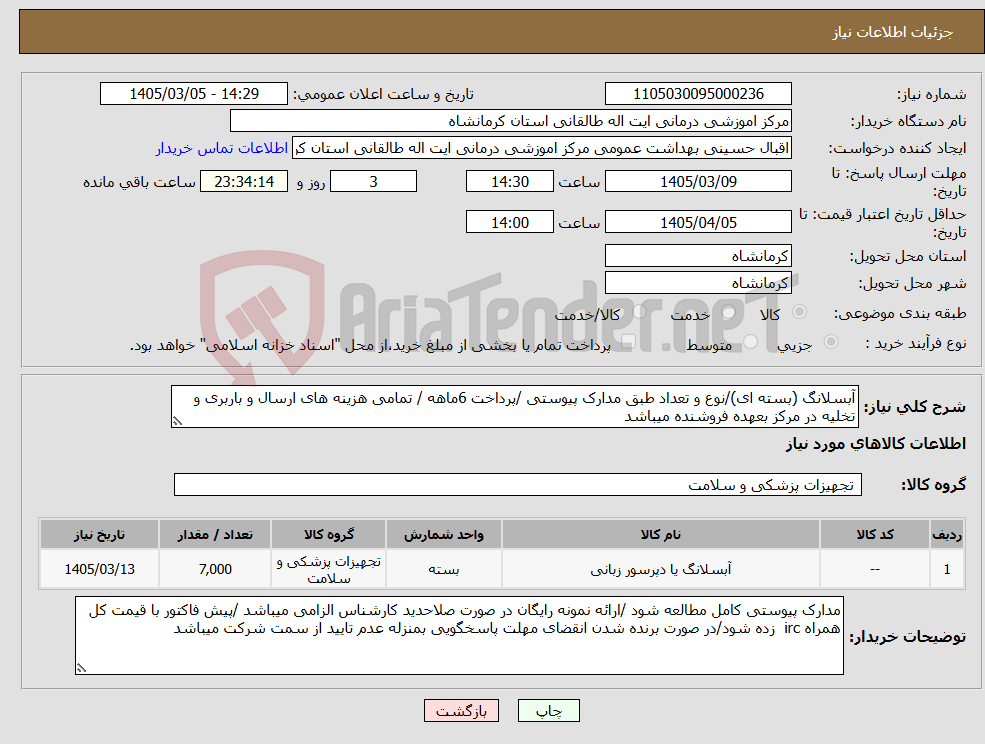Click the need date cell 1405/03/13

pyautogui.click(x=99, y=569)
